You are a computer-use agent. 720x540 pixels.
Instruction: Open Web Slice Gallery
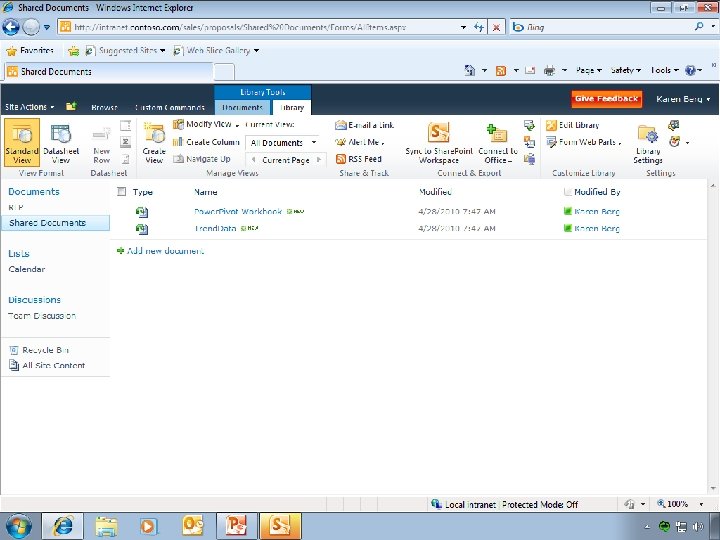point(216,51)
